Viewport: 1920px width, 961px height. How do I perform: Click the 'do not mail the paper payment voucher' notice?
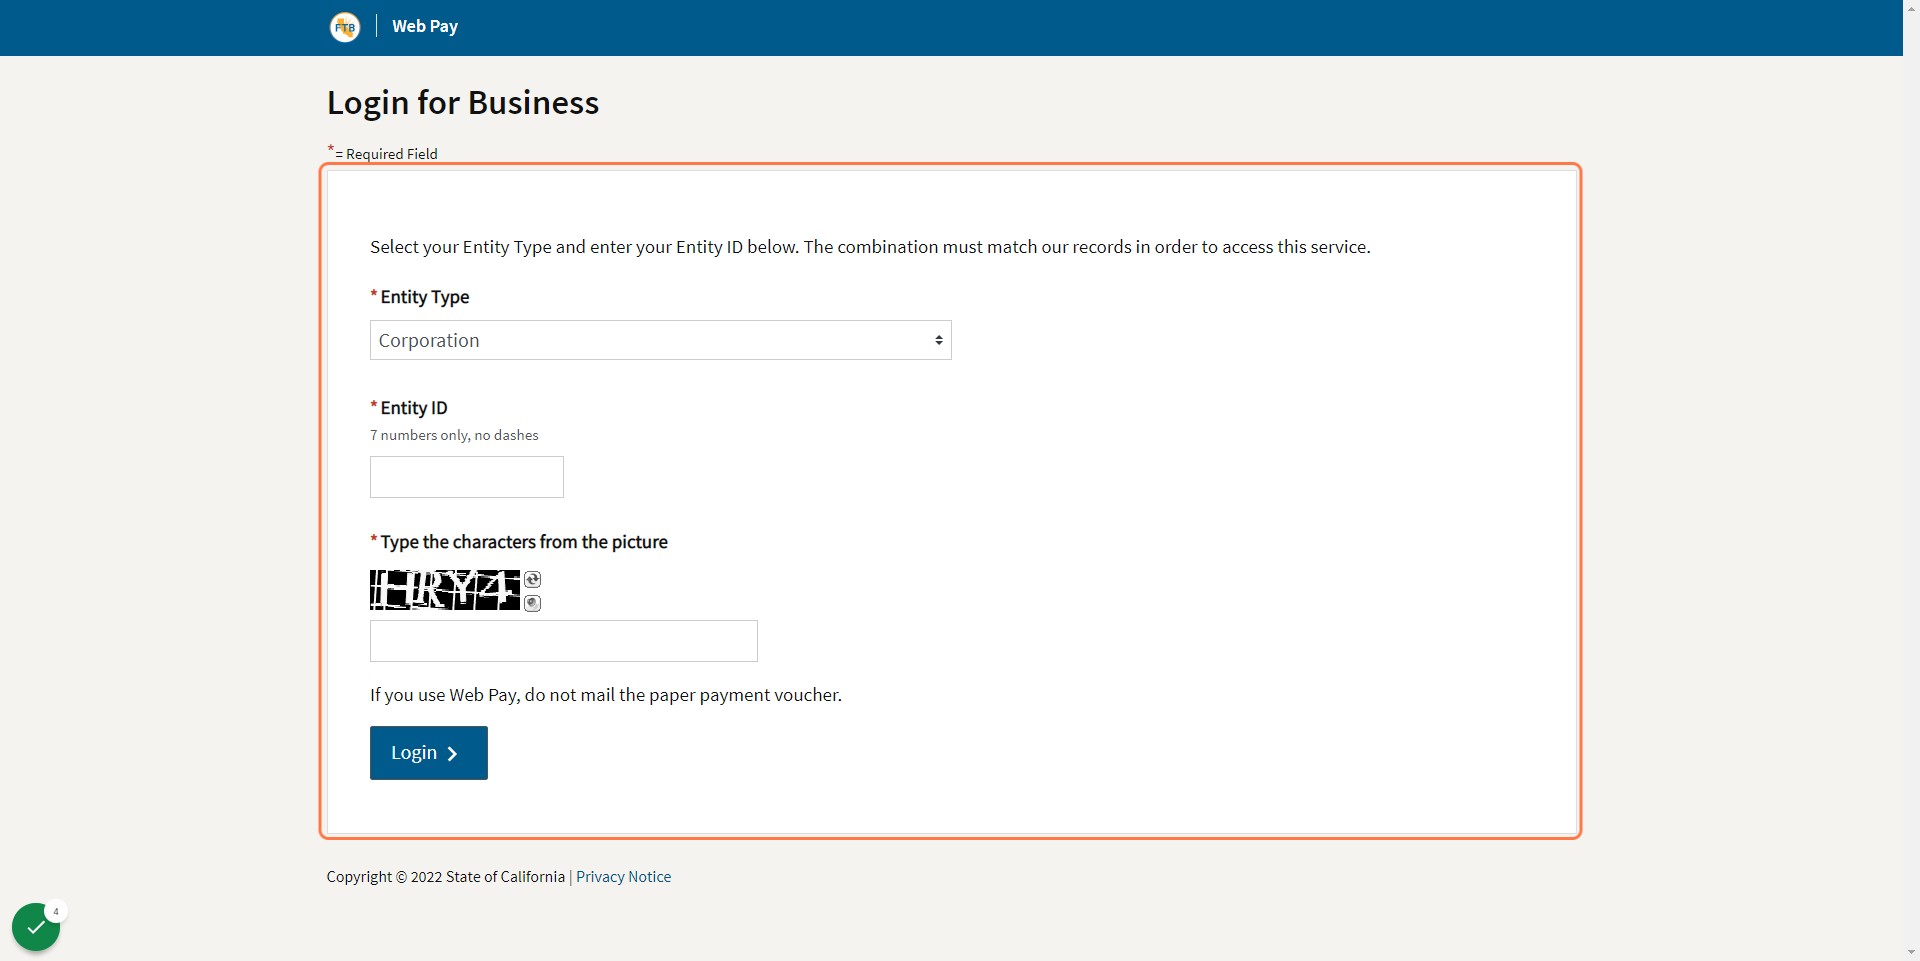click(x=606, y=695)
